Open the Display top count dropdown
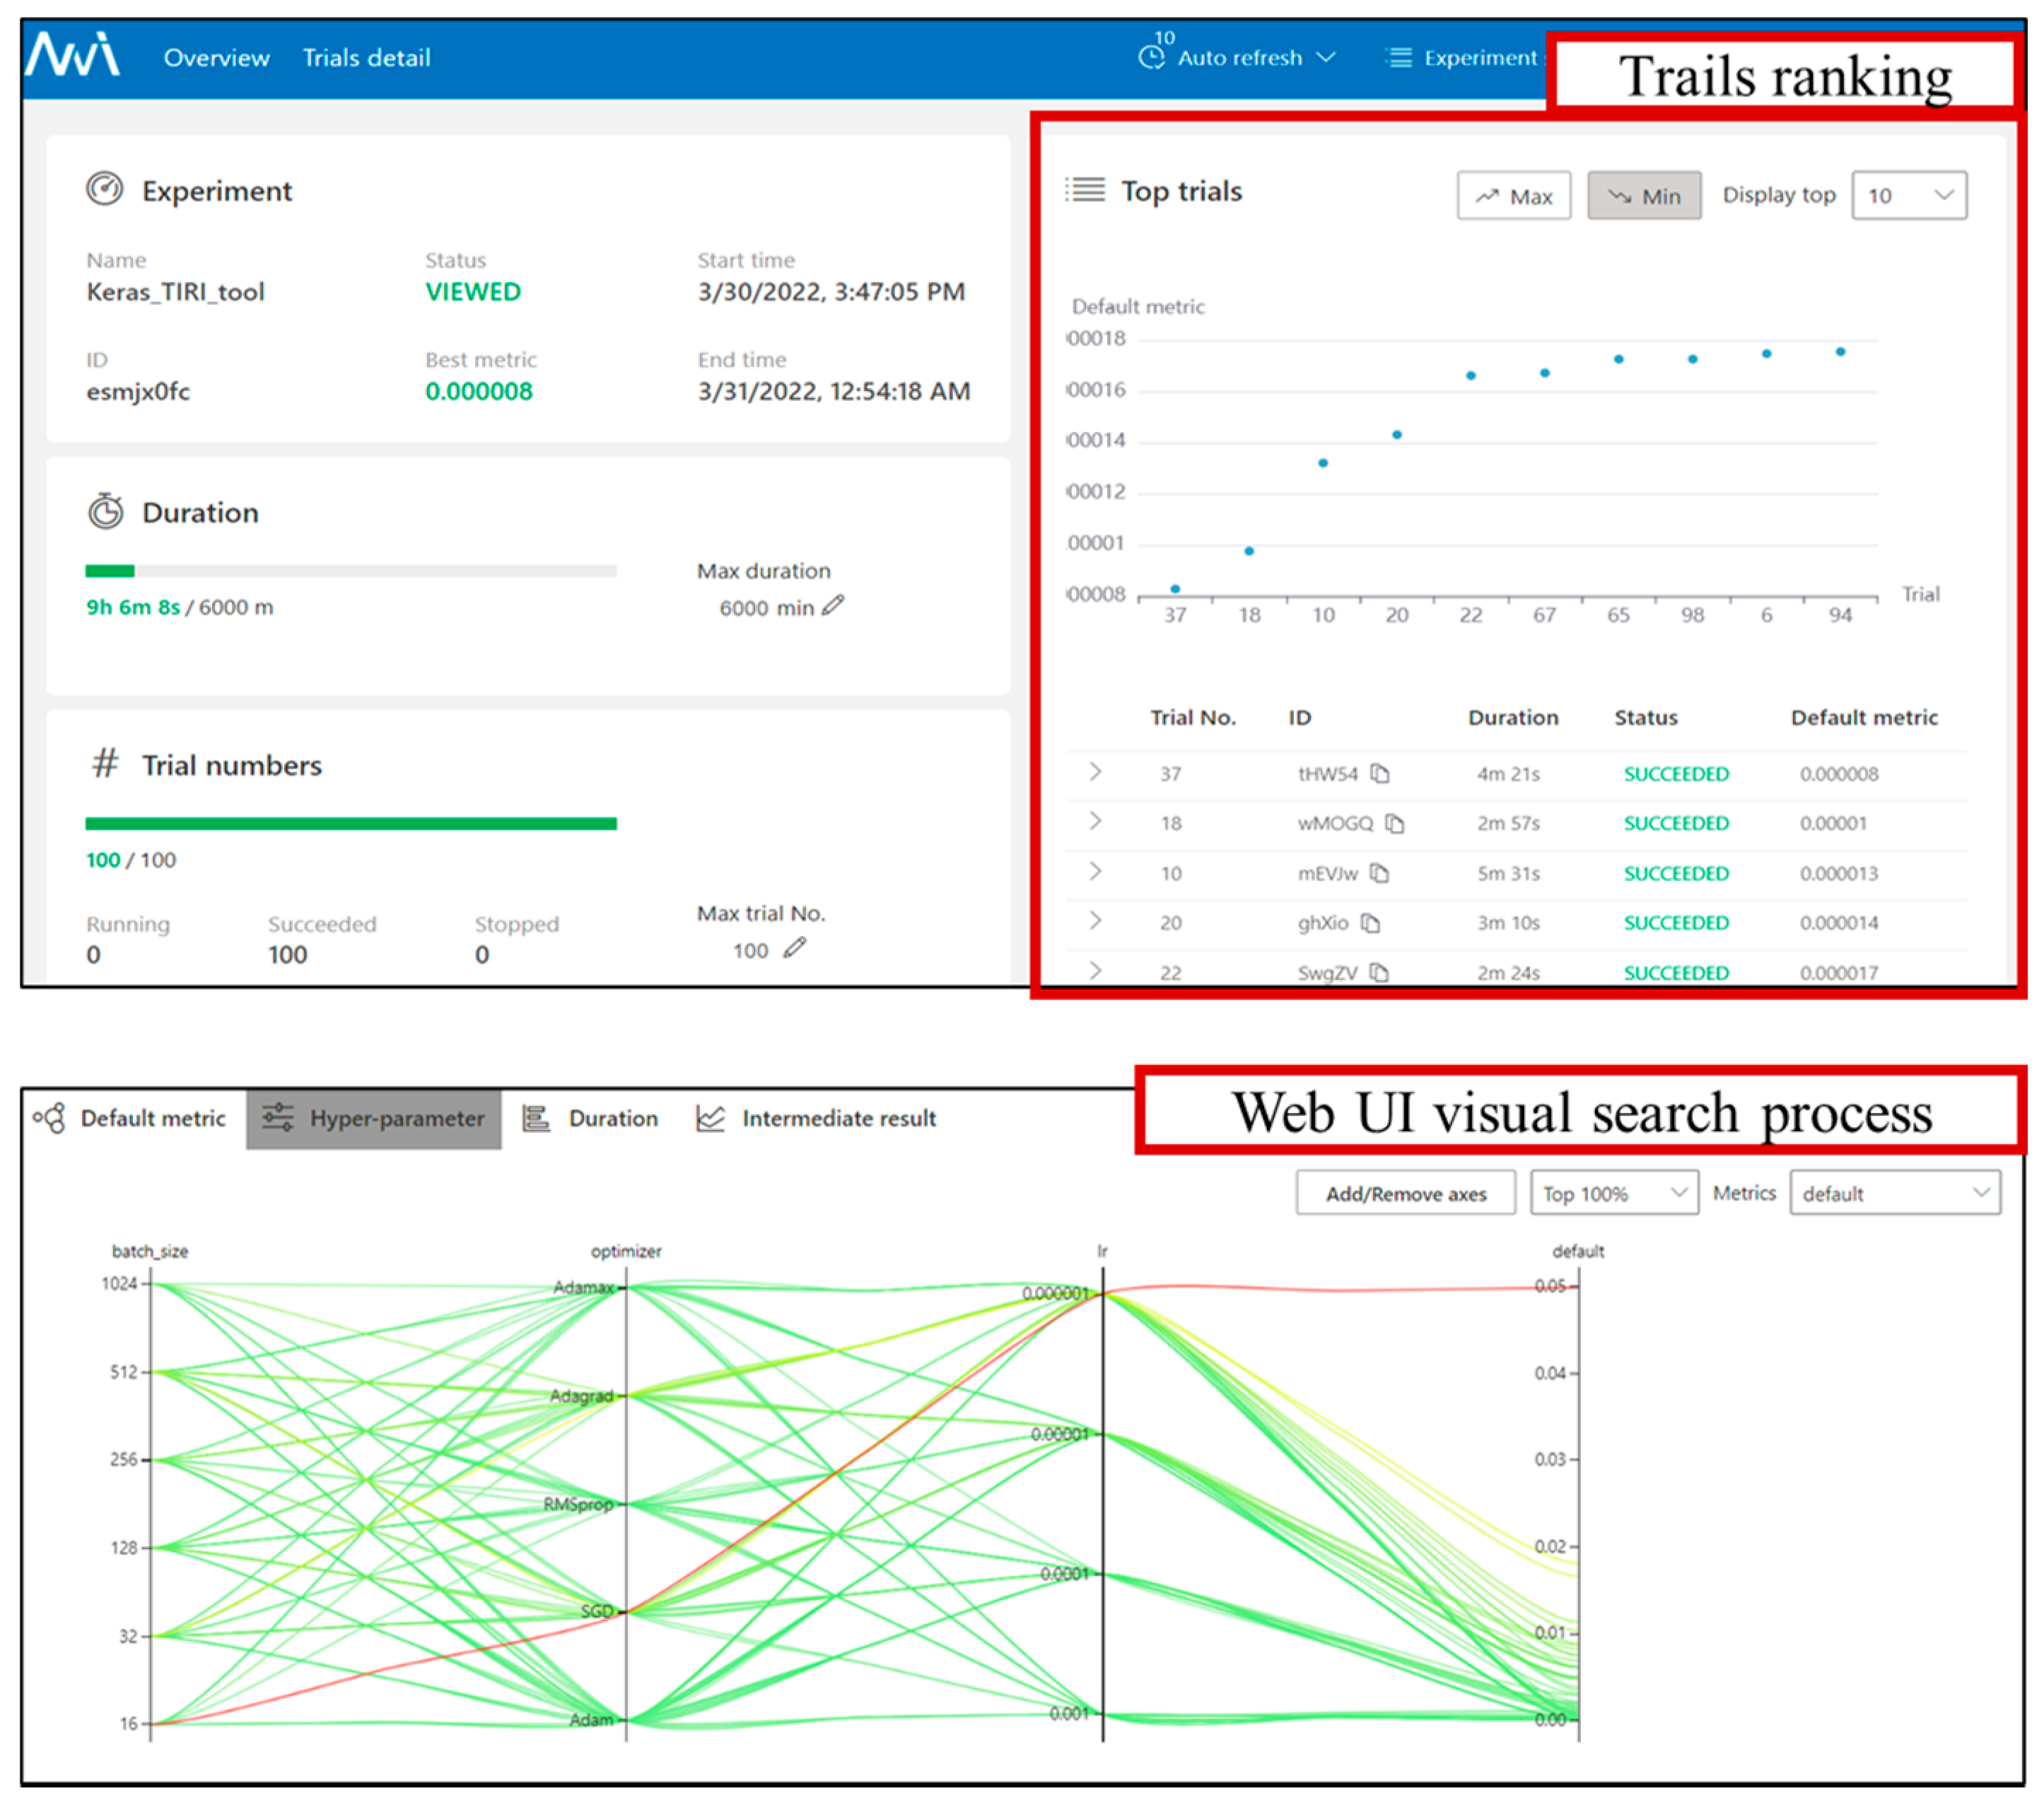Screen dimensions: 2044x1803 pos(1908,196)
